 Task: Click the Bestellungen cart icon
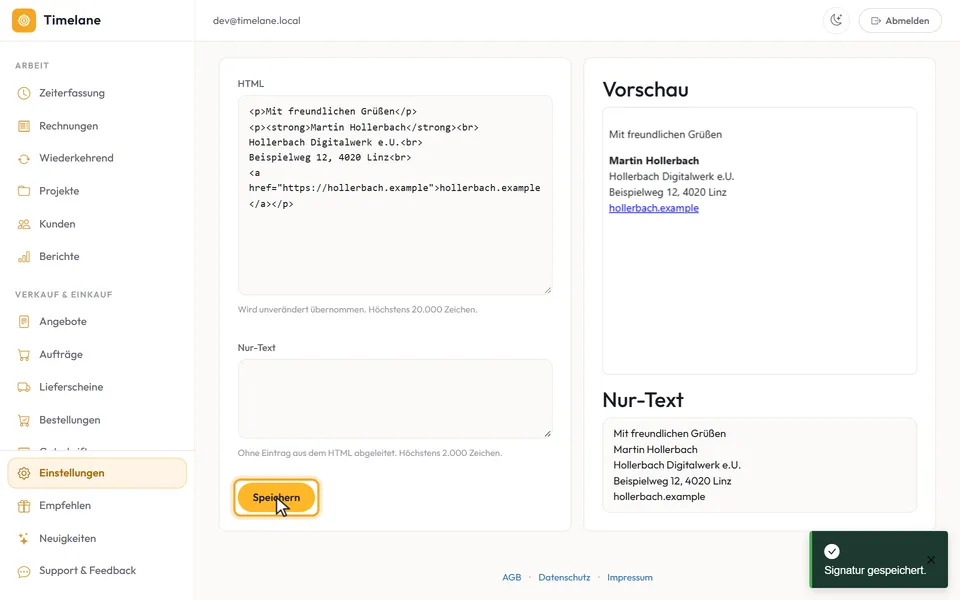[x=24, y=420]
